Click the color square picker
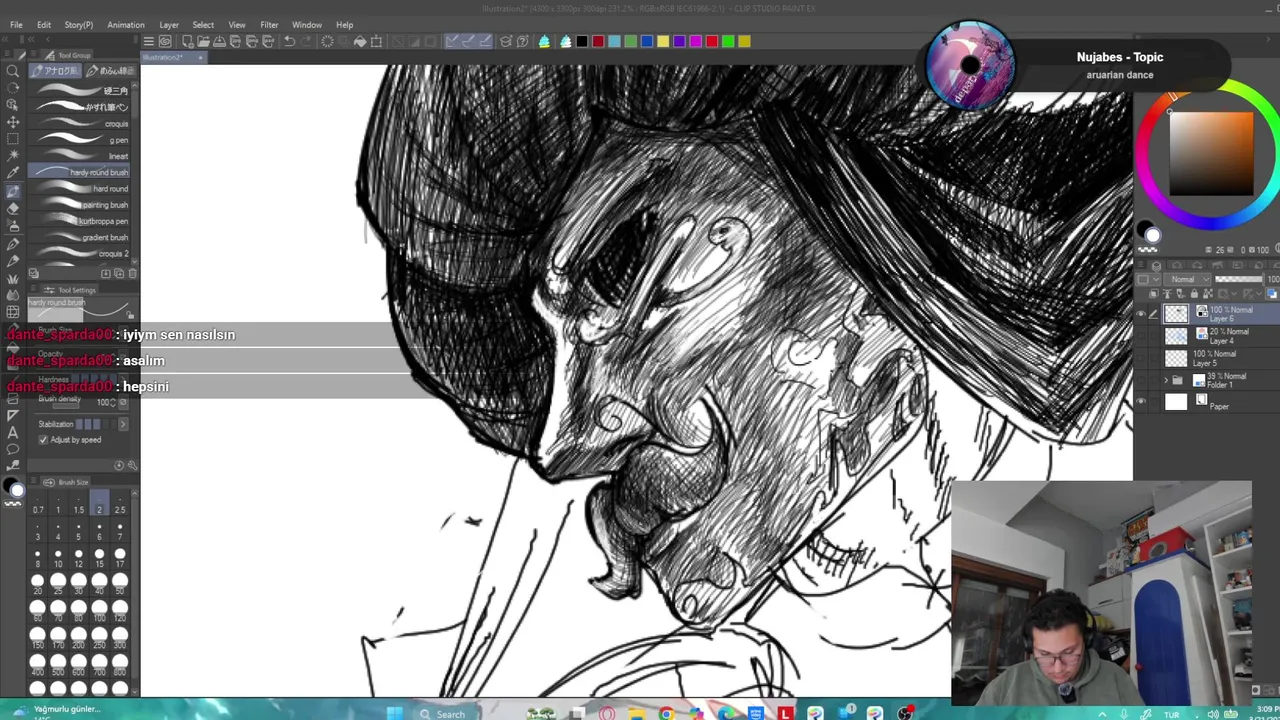 point(1212,155)
